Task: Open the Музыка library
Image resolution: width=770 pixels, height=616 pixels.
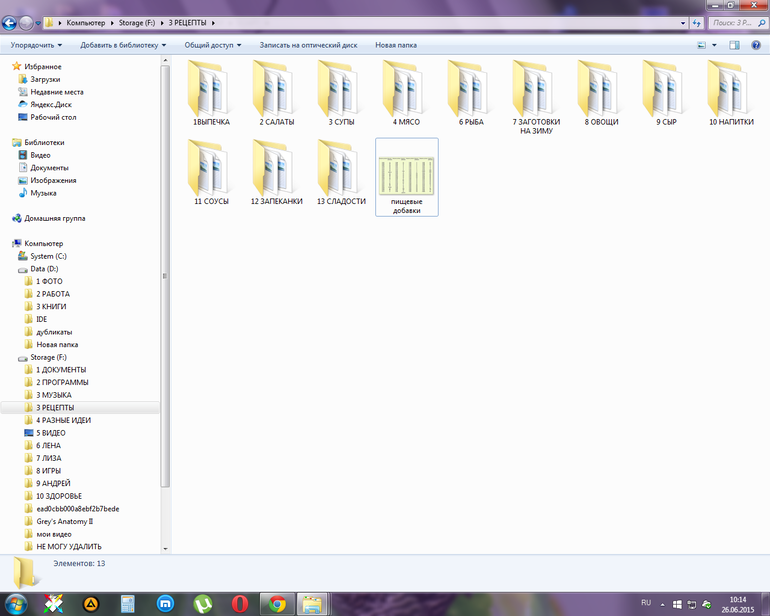Action: point(43,193)
